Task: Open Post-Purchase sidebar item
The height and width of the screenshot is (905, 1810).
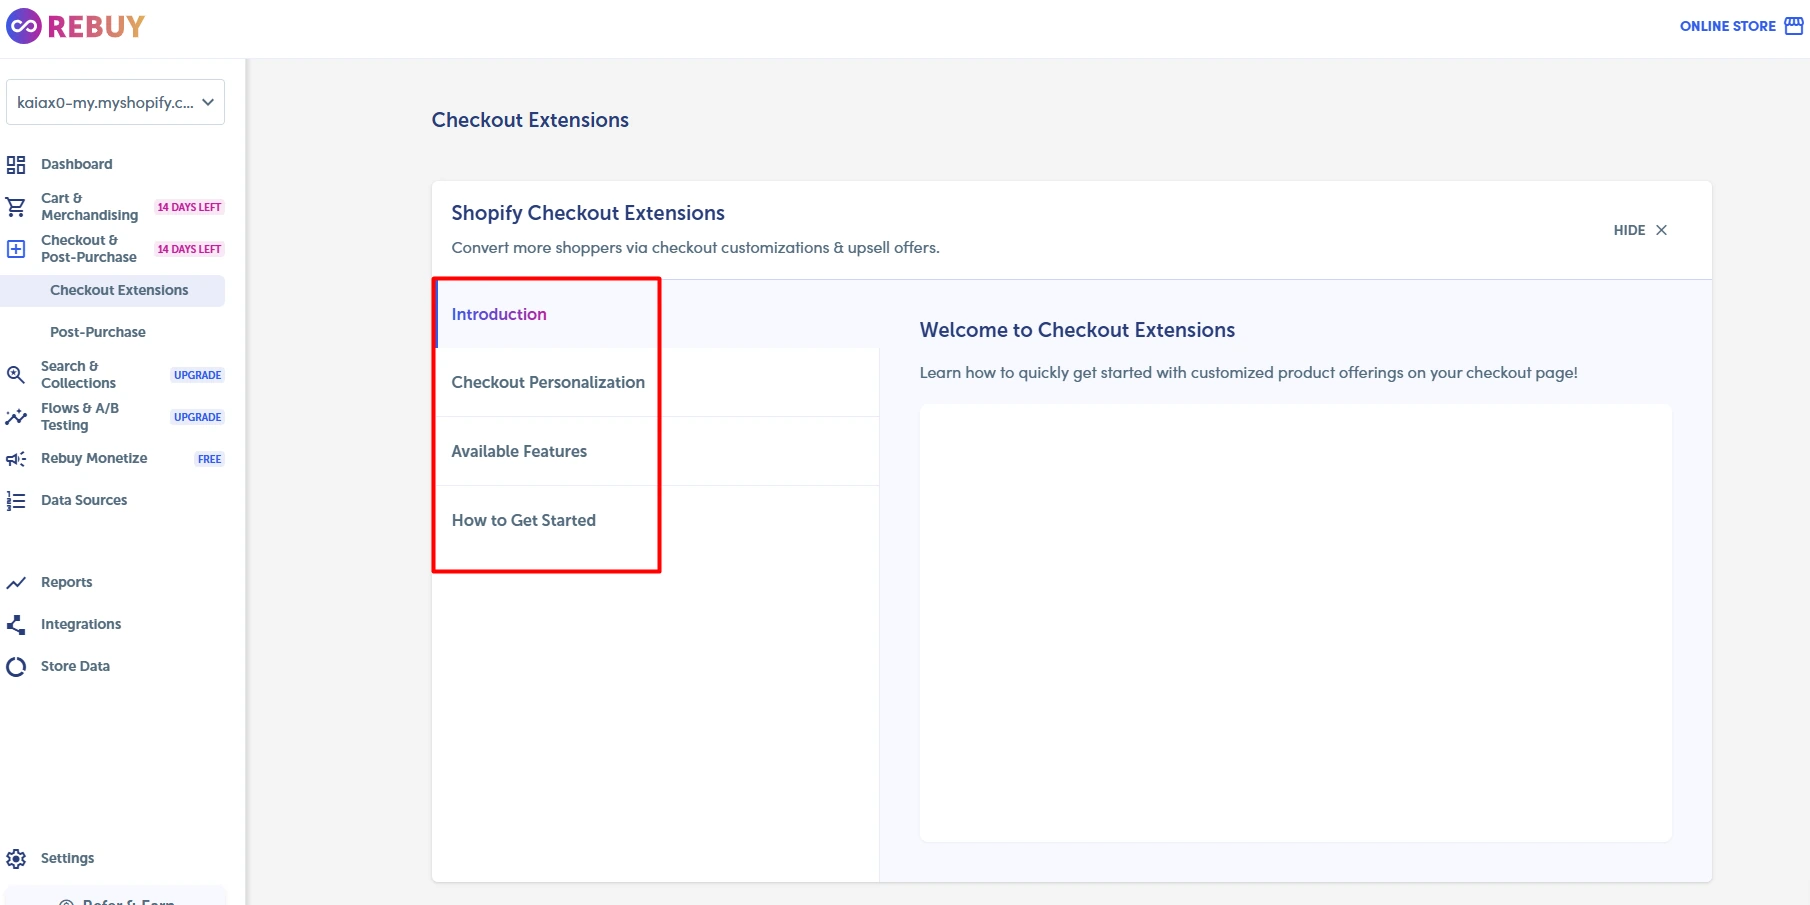Action: 98,332
